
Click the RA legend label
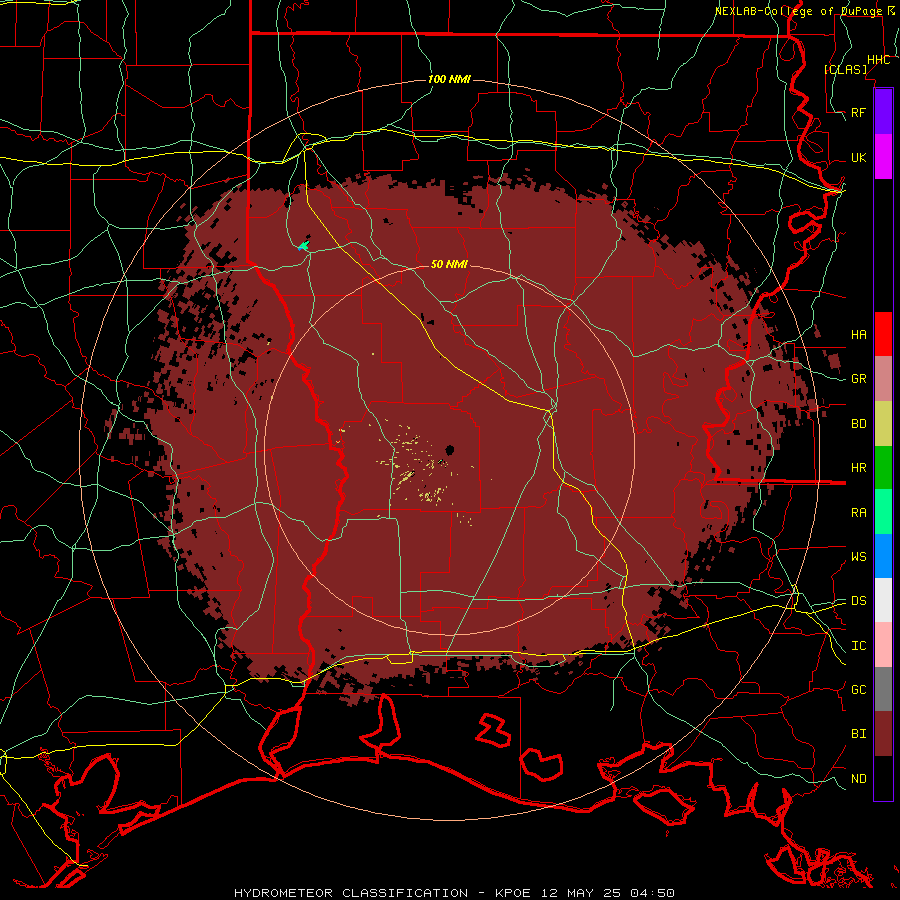click(858, 513)
